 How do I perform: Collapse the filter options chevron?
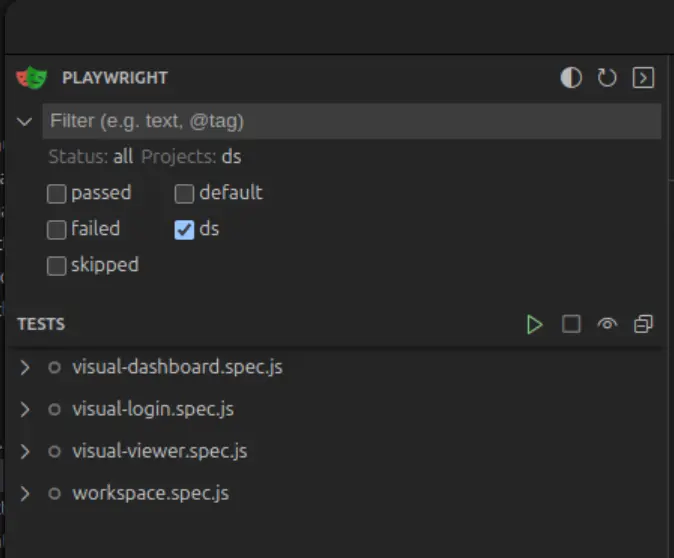click(25, 122)
